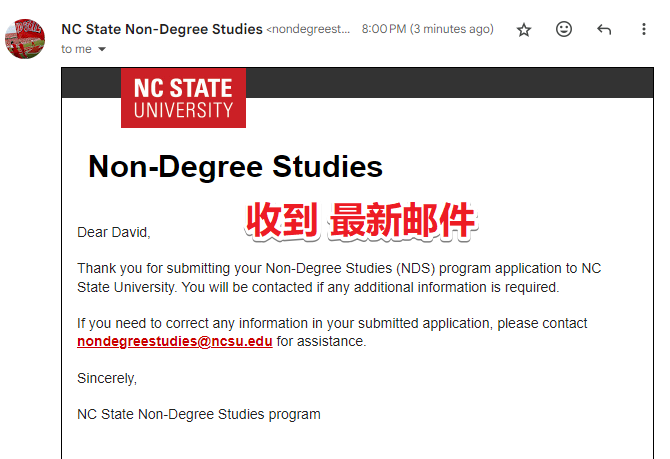The width and height of the screenshot is (670, 459).
Task: Click the 'to me' recipient label
Action: (x=76, y=49)
